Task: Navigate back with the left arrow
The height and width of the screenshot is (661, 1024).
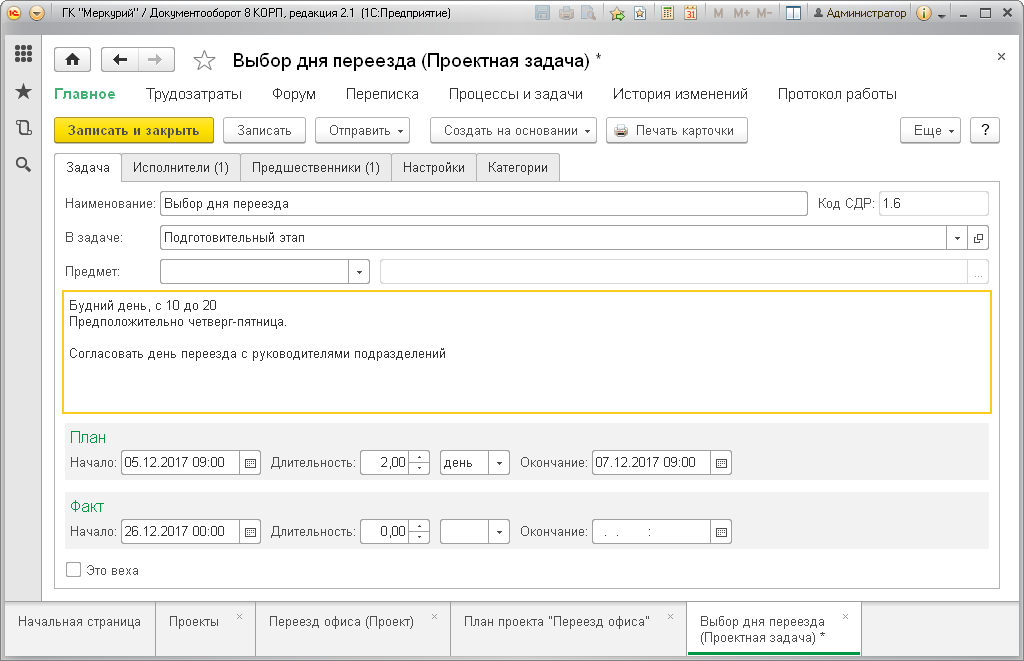Action: pyautogui.click(x=120, y=60)
